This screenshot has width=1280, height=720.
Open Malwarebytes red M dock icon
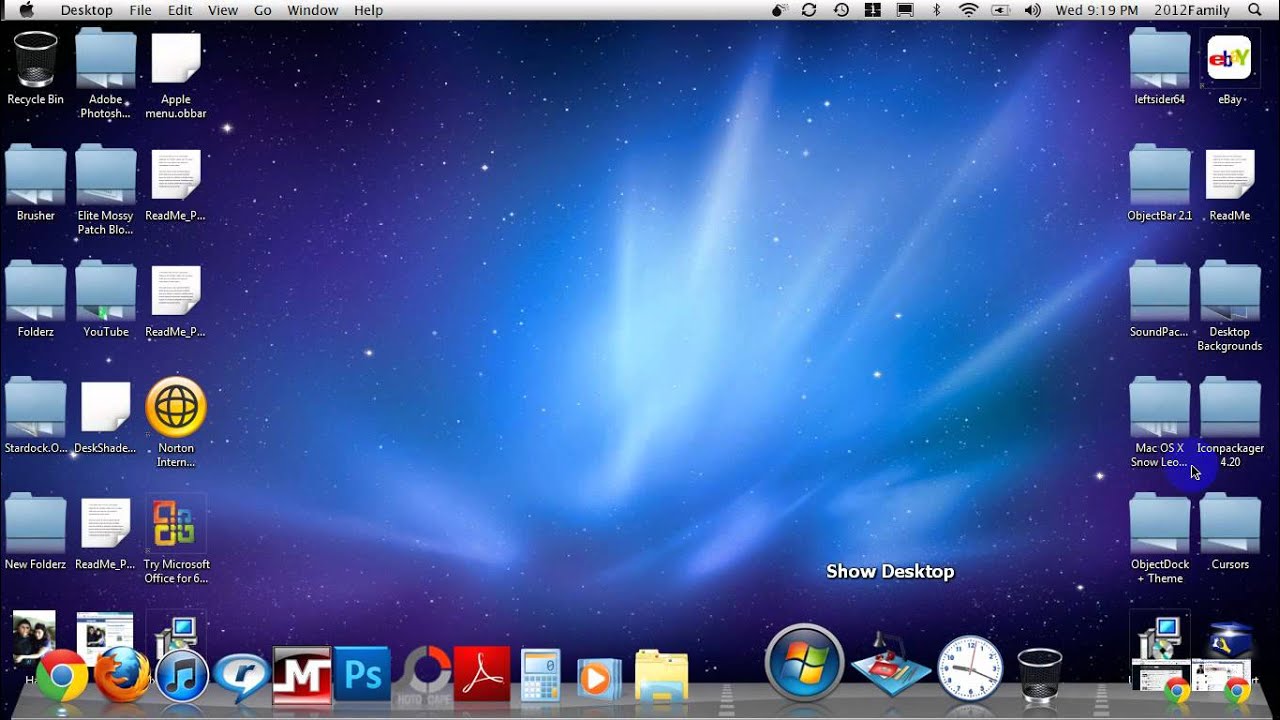click(302, 675)
